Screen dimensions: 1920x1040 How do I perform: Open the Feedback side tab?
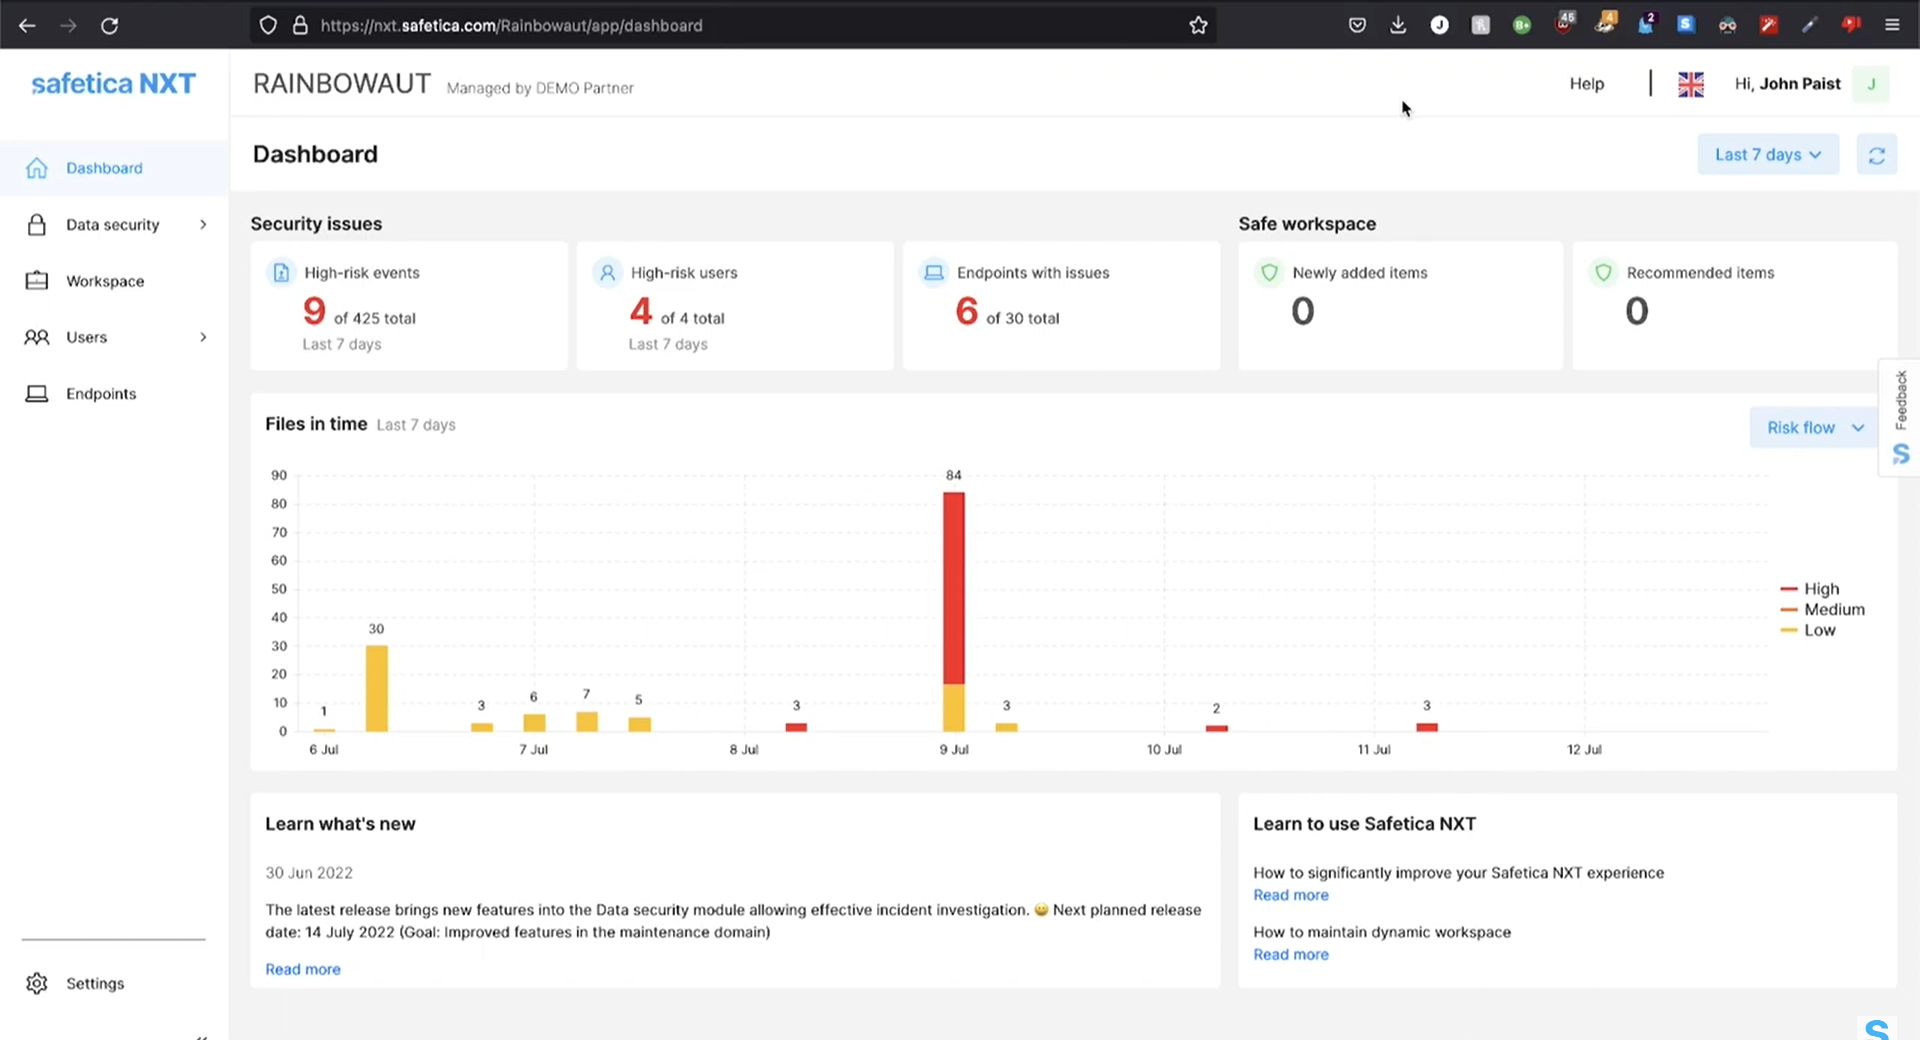(x=1900, y=400)
